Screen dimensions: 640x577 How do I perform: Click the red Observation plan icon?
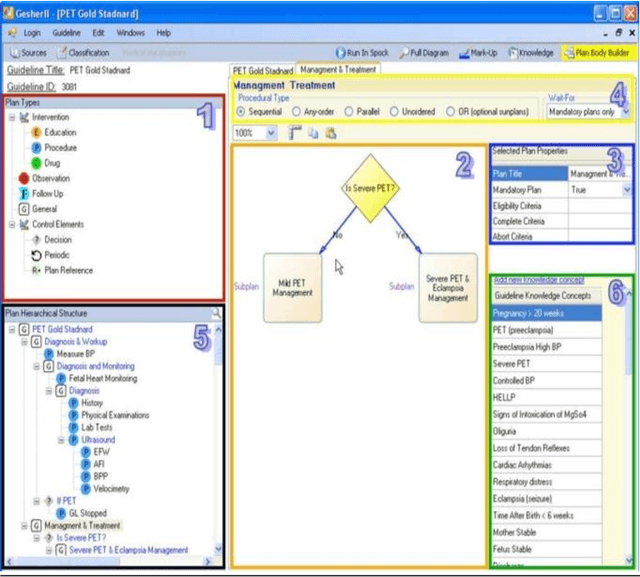[24, 178]
